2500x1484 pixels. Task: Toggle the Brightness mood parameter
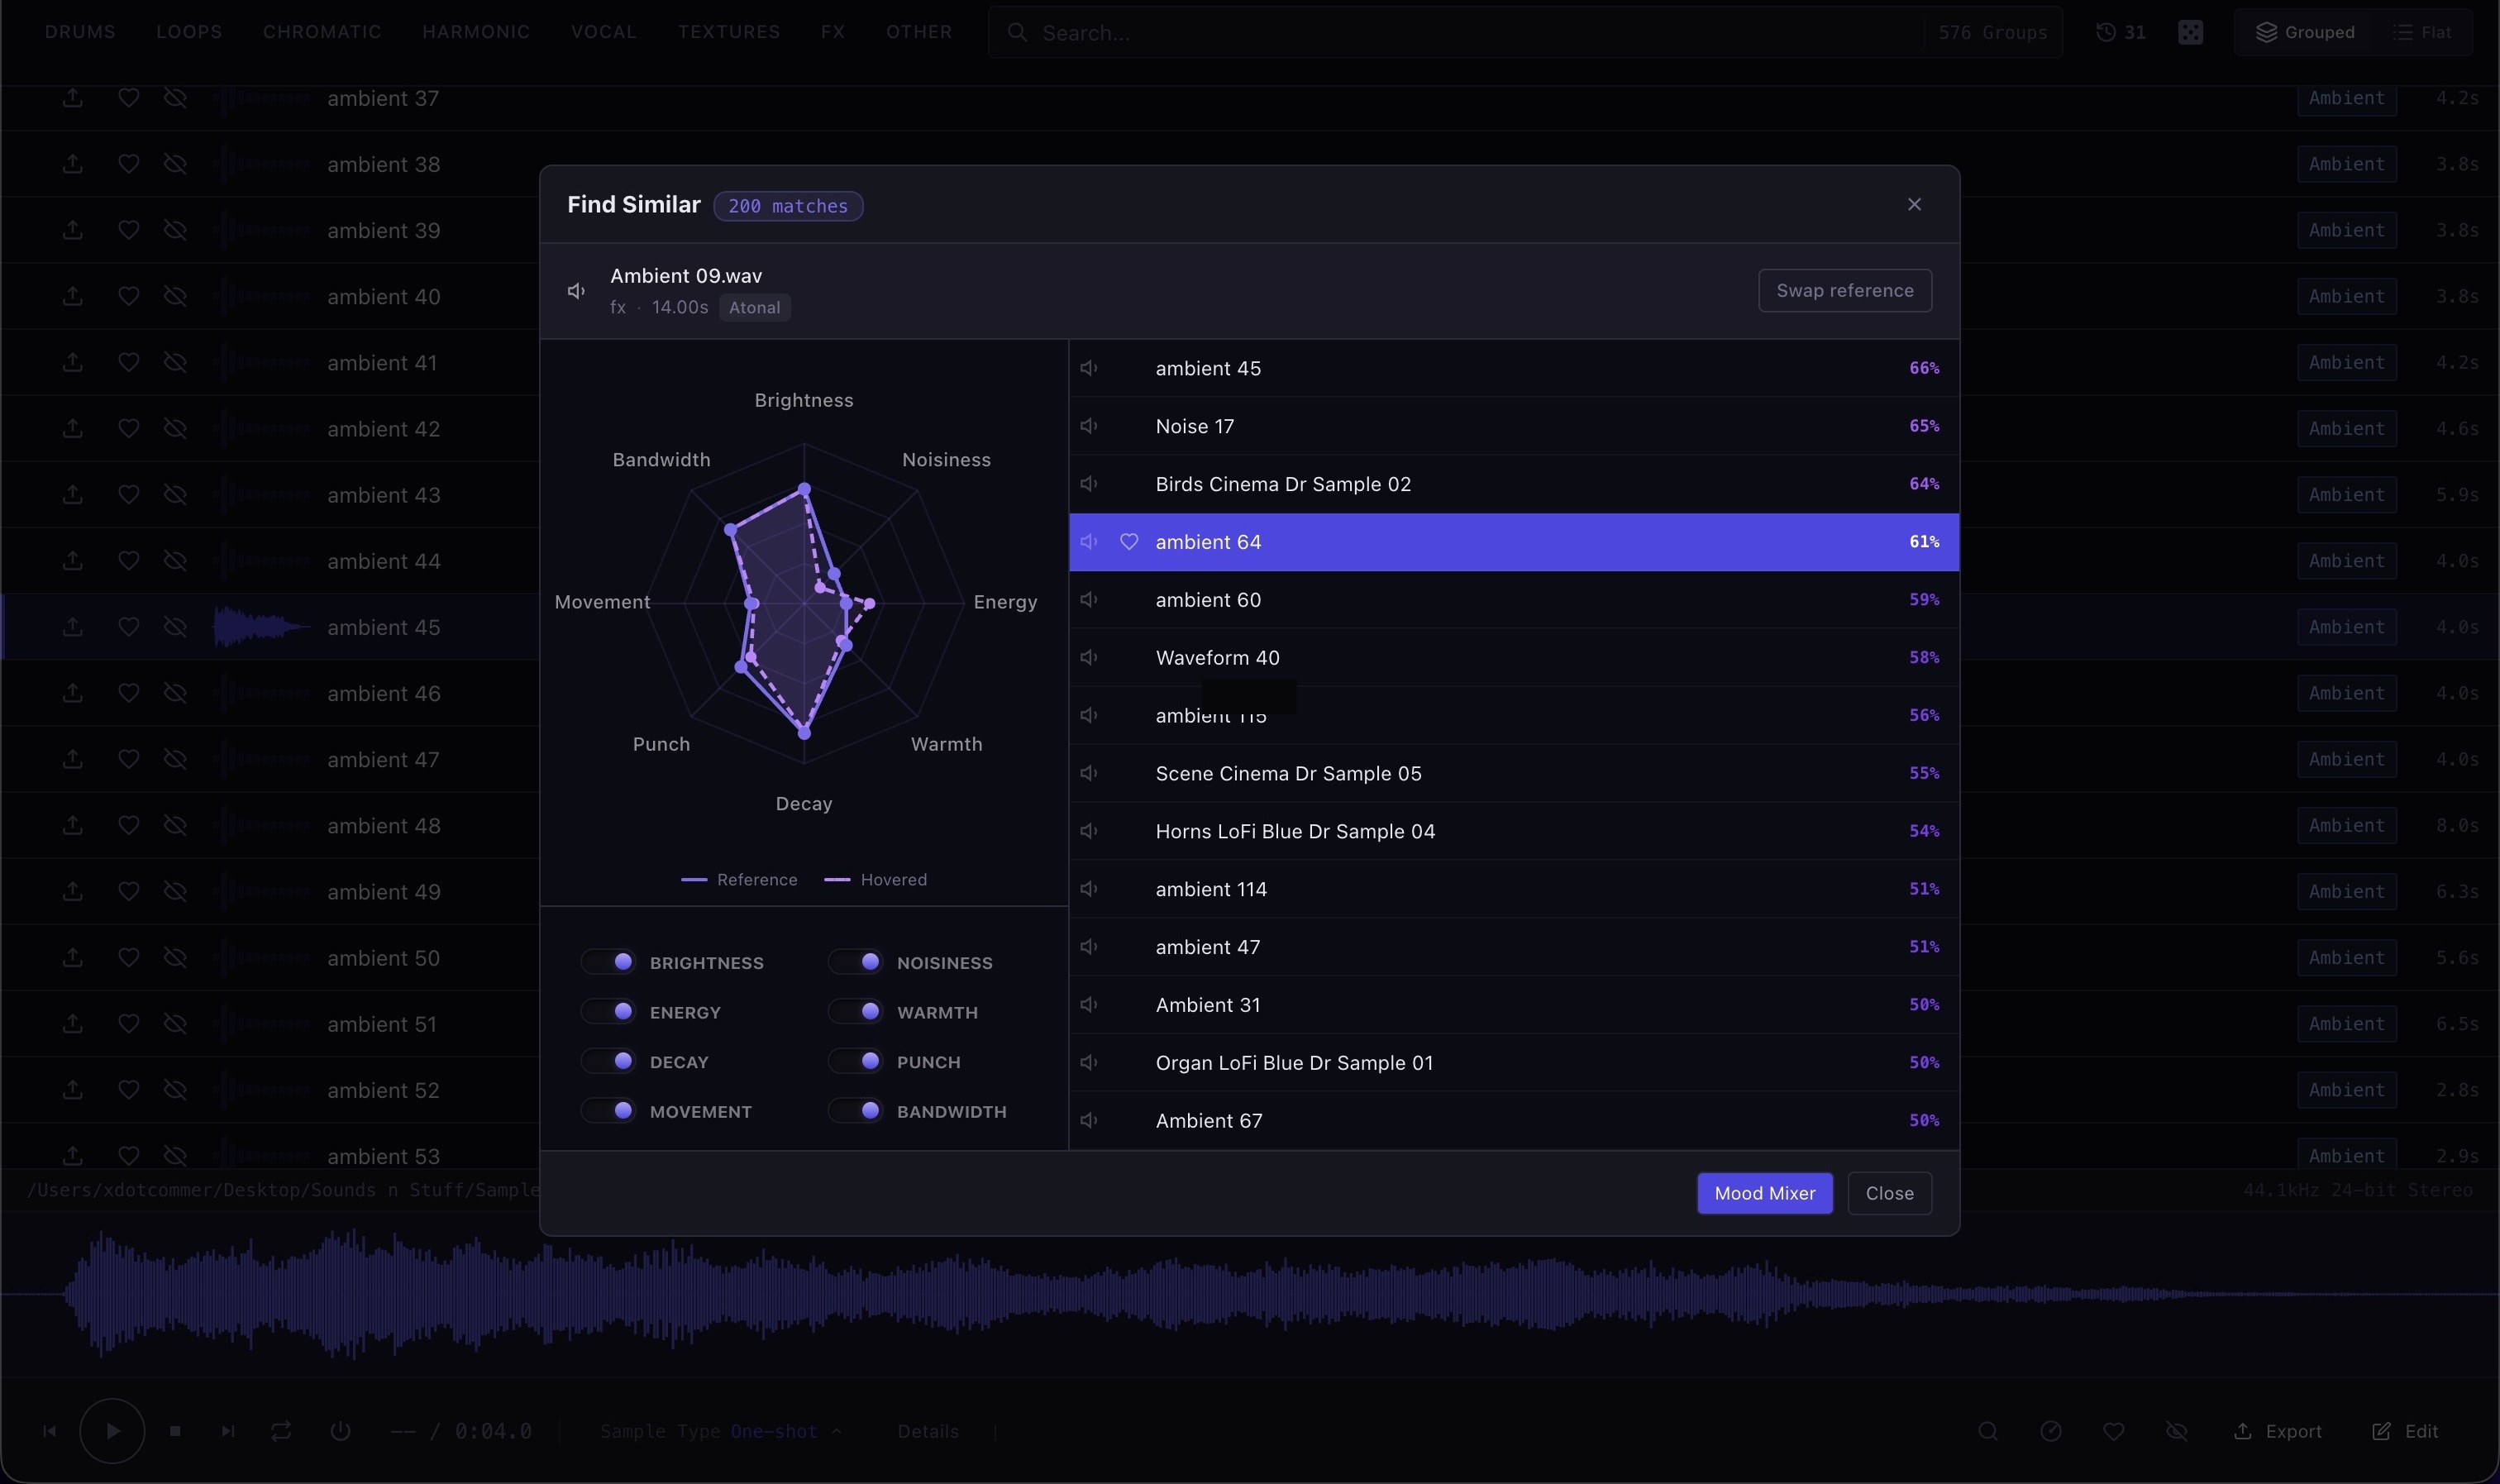point(610,961)
